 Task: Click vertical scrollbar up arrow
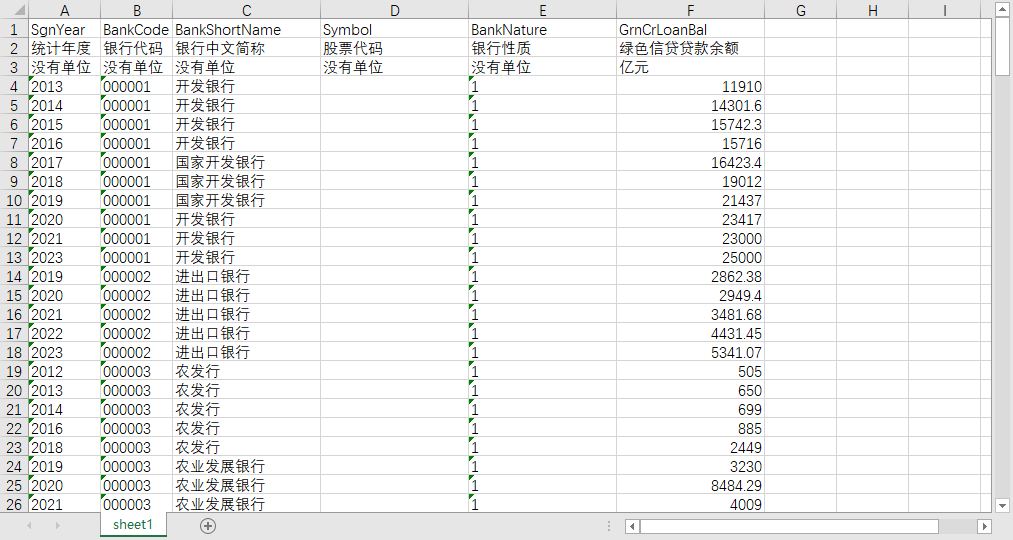click(1003, 8)
